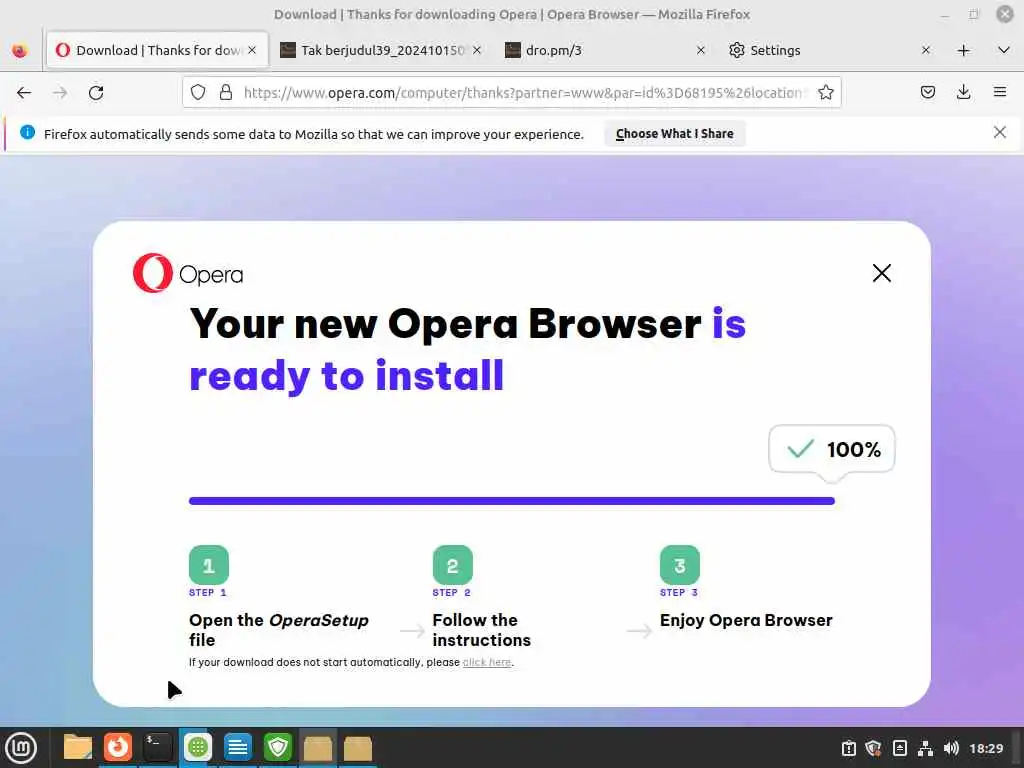Open Firefox downloads panel
Viewport: 1024px width, 768px height.
point(963,93)
